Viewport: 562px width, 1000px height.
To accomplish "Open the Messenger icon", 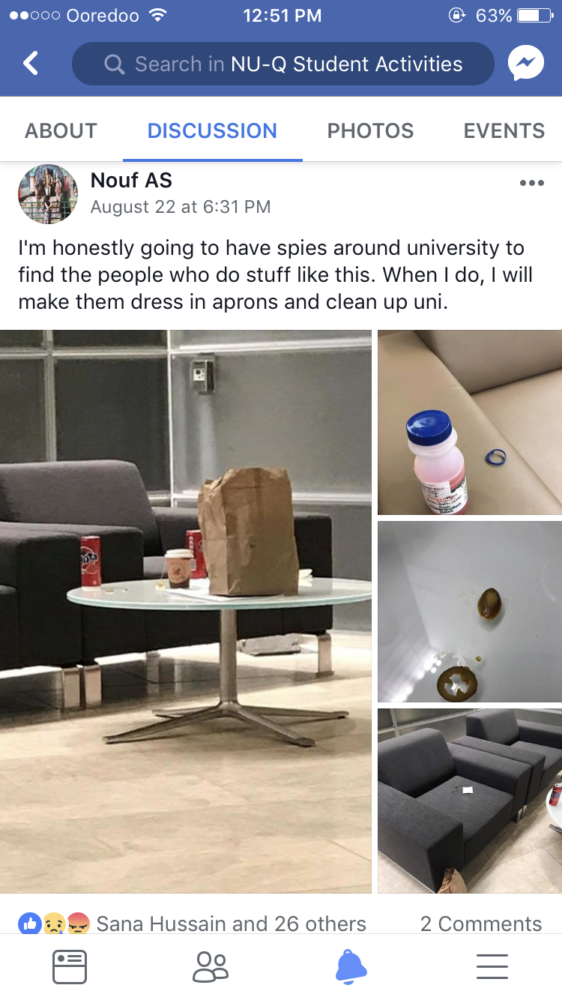I will pos(526,63).
